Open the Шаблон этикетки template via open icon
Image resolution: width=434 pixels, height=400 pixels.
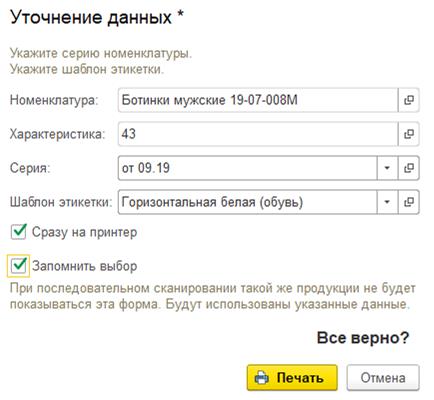(x=409, y=202)
